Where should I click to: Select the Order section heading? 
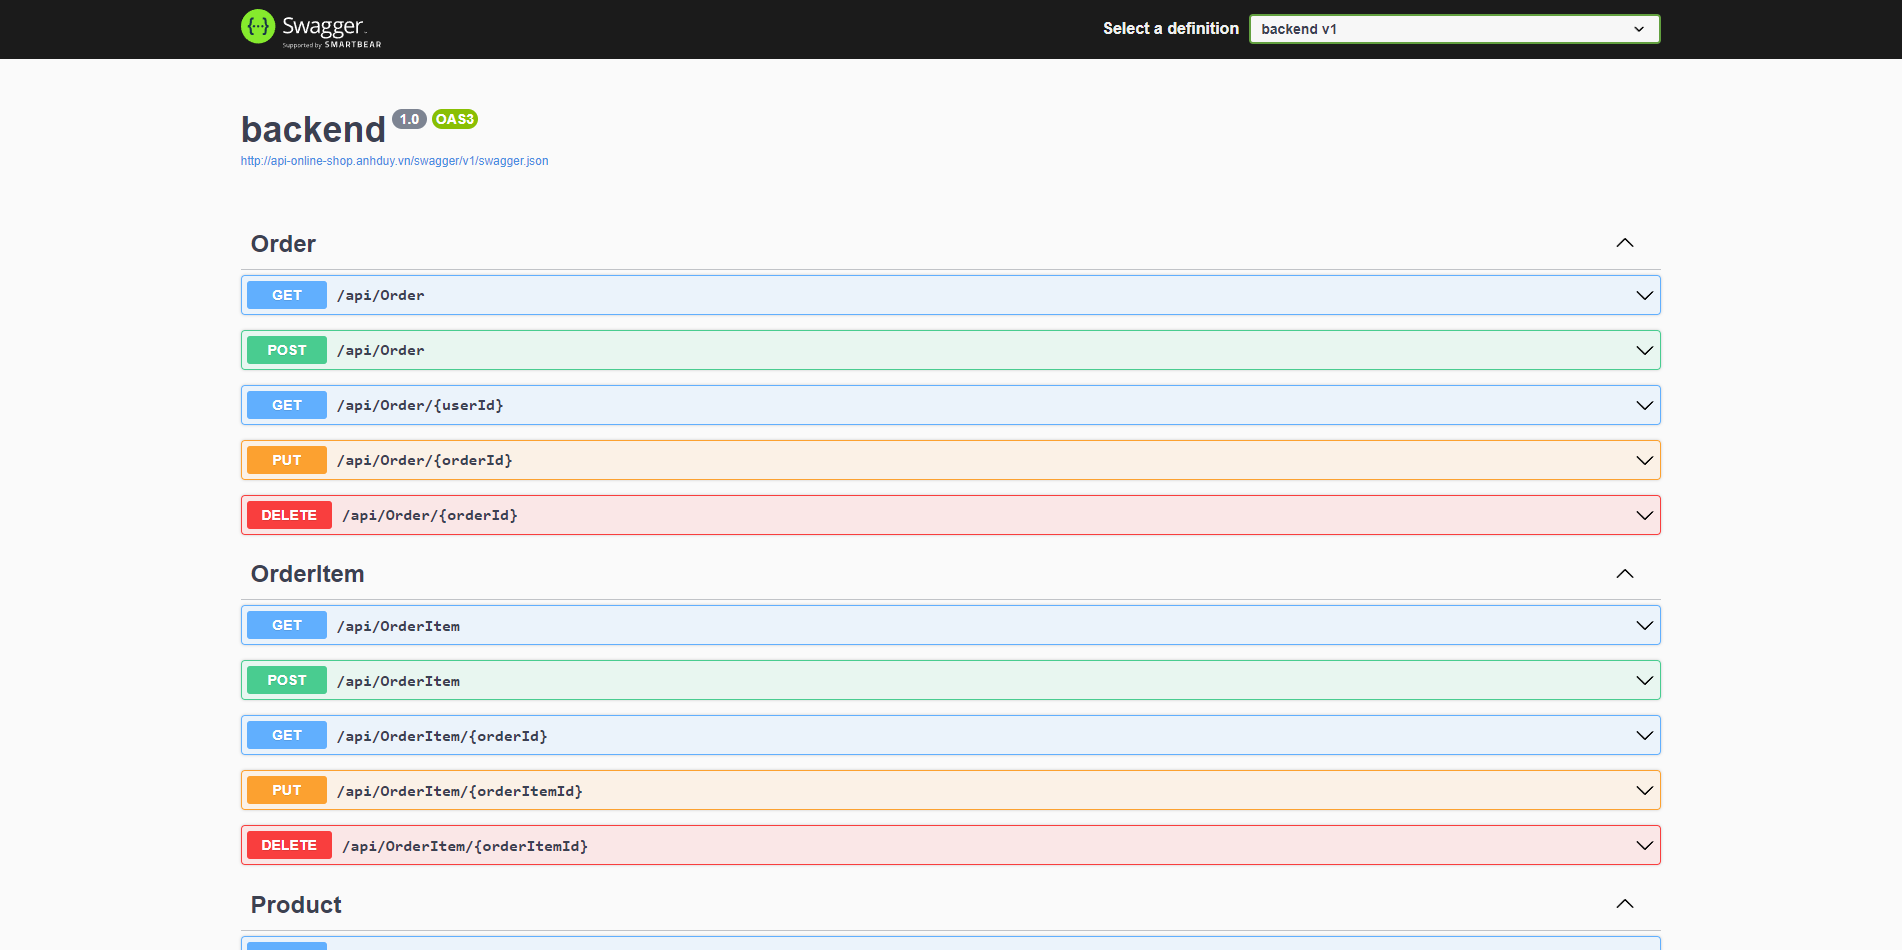(x=283, y=243)
